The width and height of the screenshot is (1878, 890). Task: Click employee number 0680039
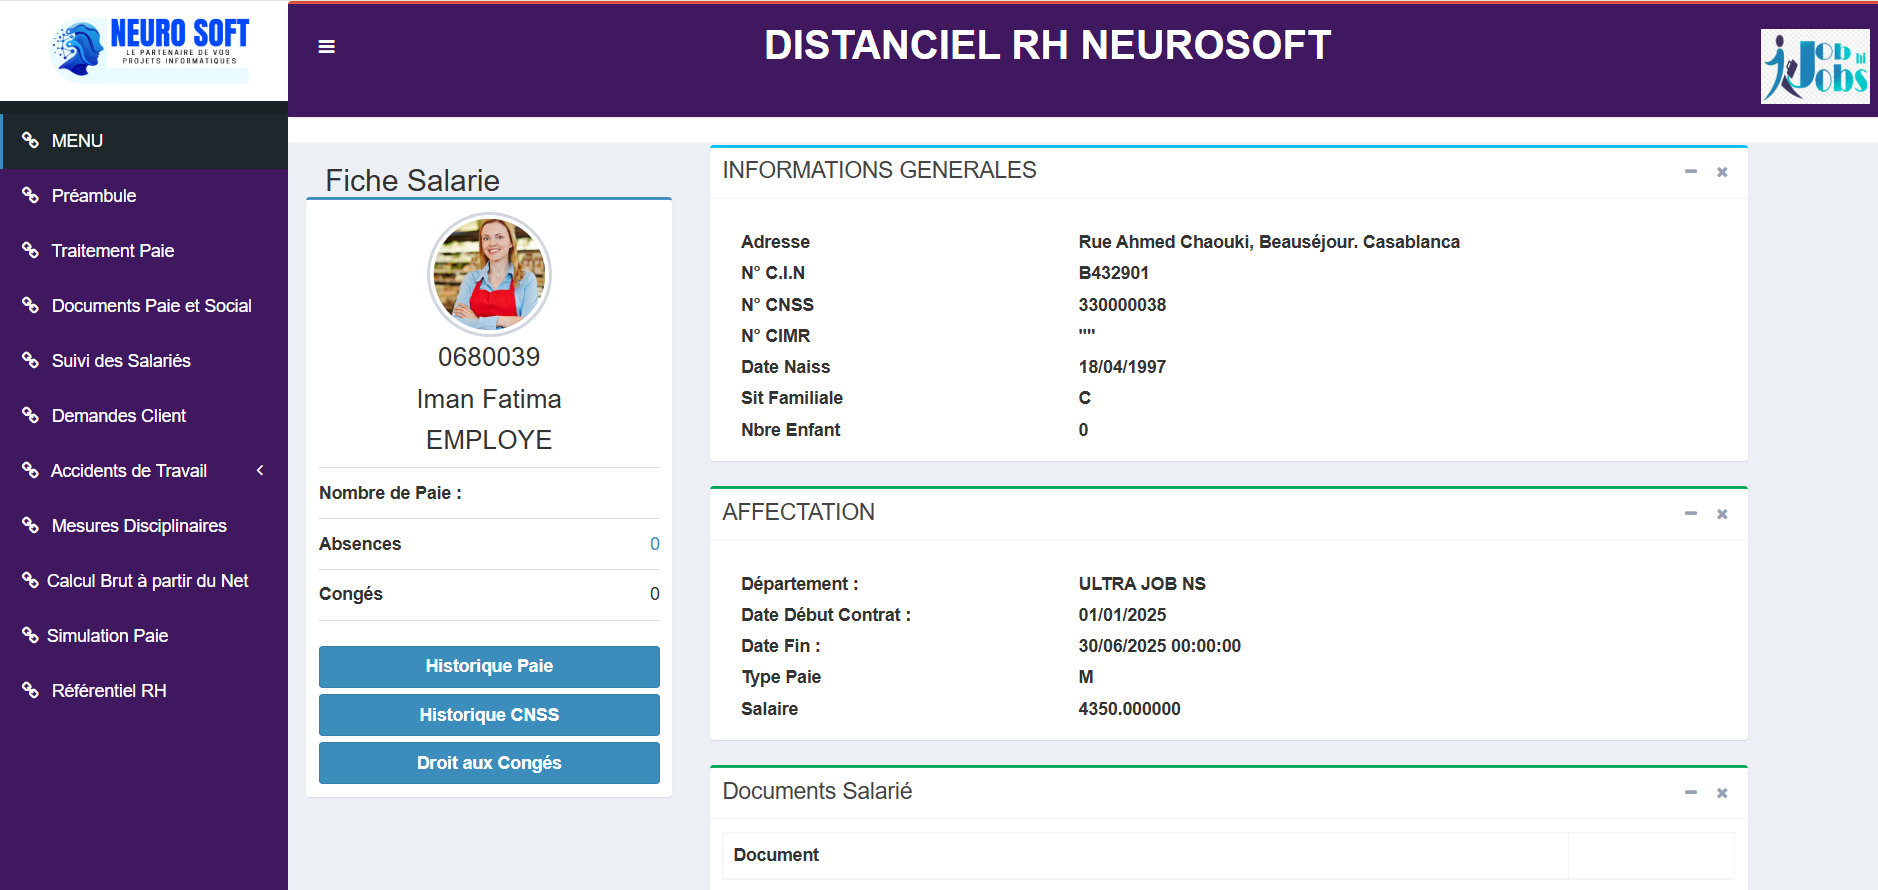coord(489,357)
